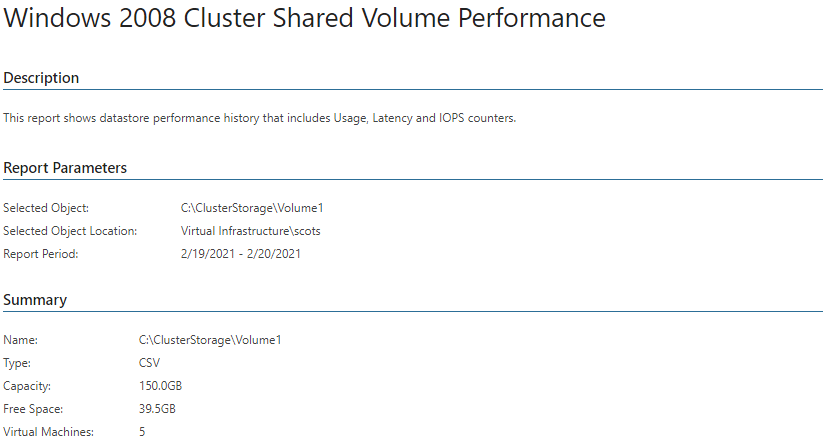
Task: Select the Description section heading
Action: pyautogui.click(x=41, y=78)
